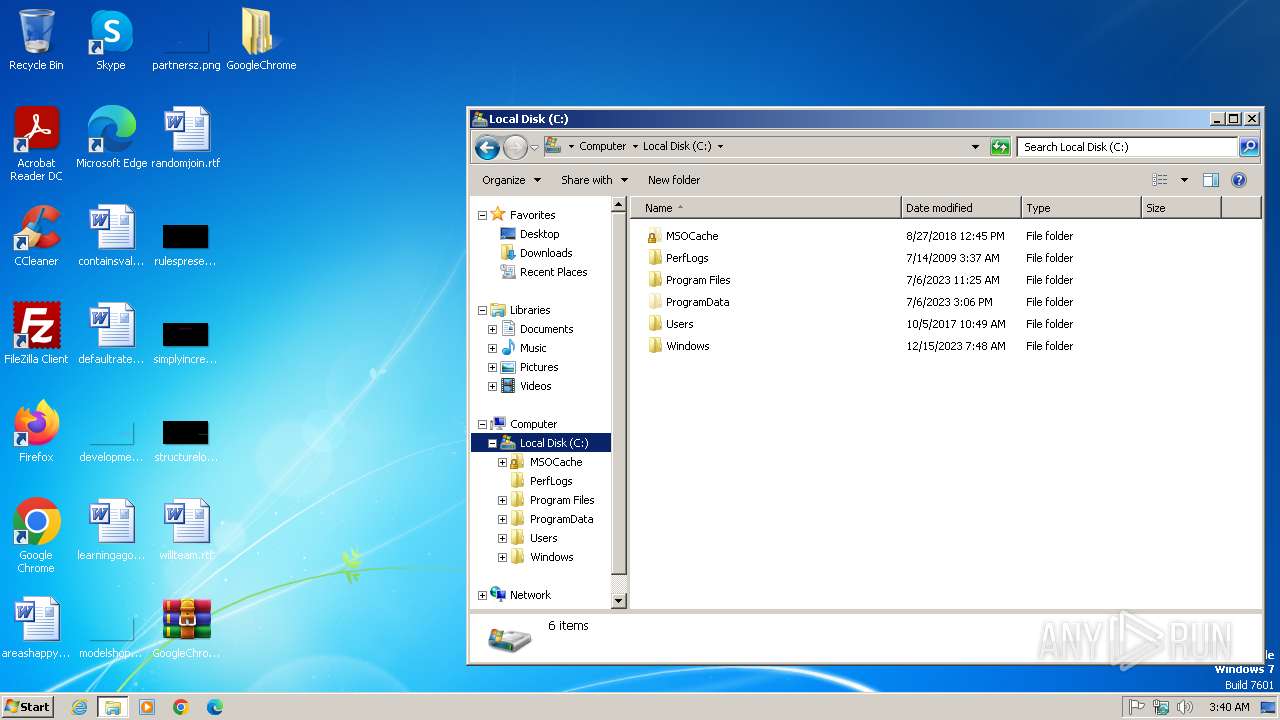Expand the Documents library node

(x=492, y=329)
